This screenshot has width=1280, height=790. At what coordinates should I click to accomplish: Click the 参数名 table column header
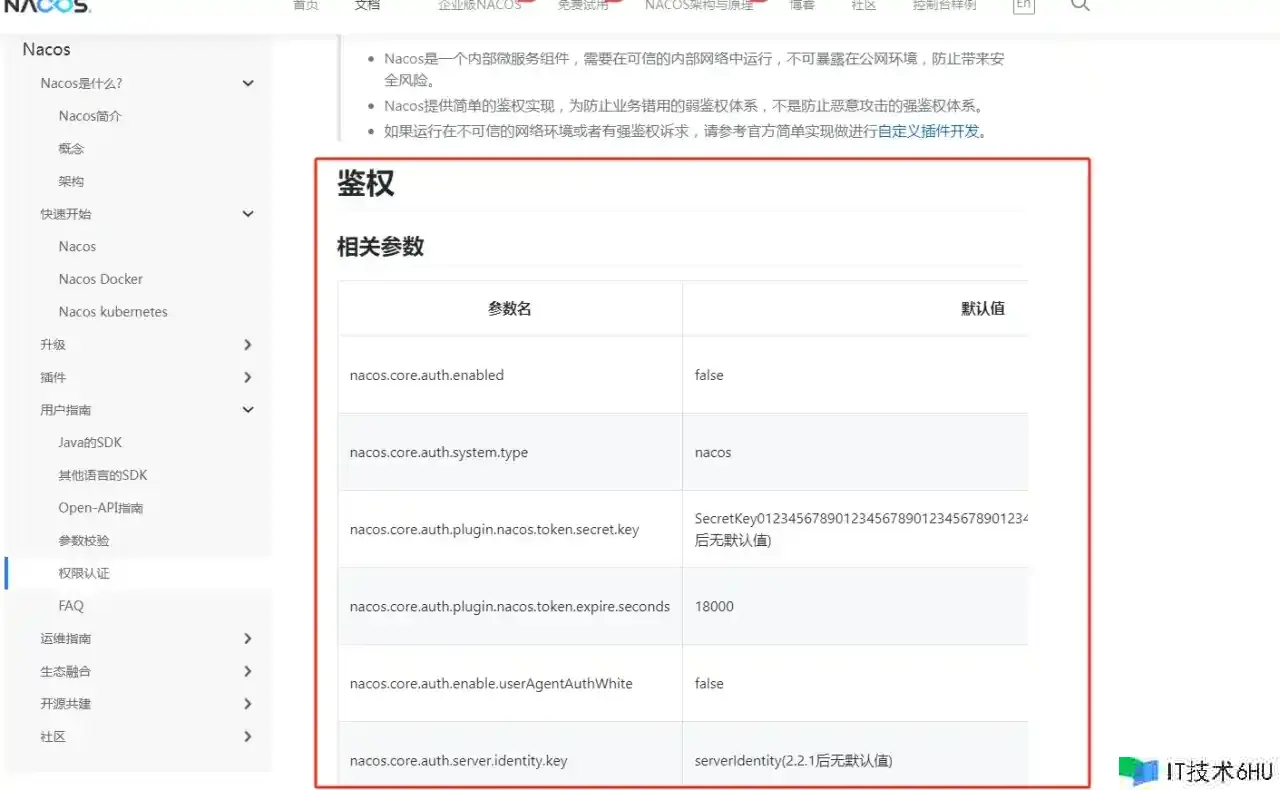pyautogui.click(x=510, y=309)
